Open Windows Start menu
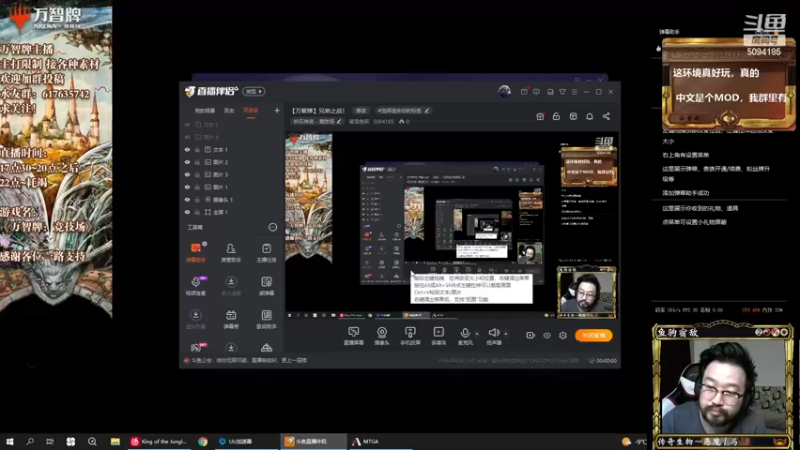This screenshot has height=450, width=800. 10,441
